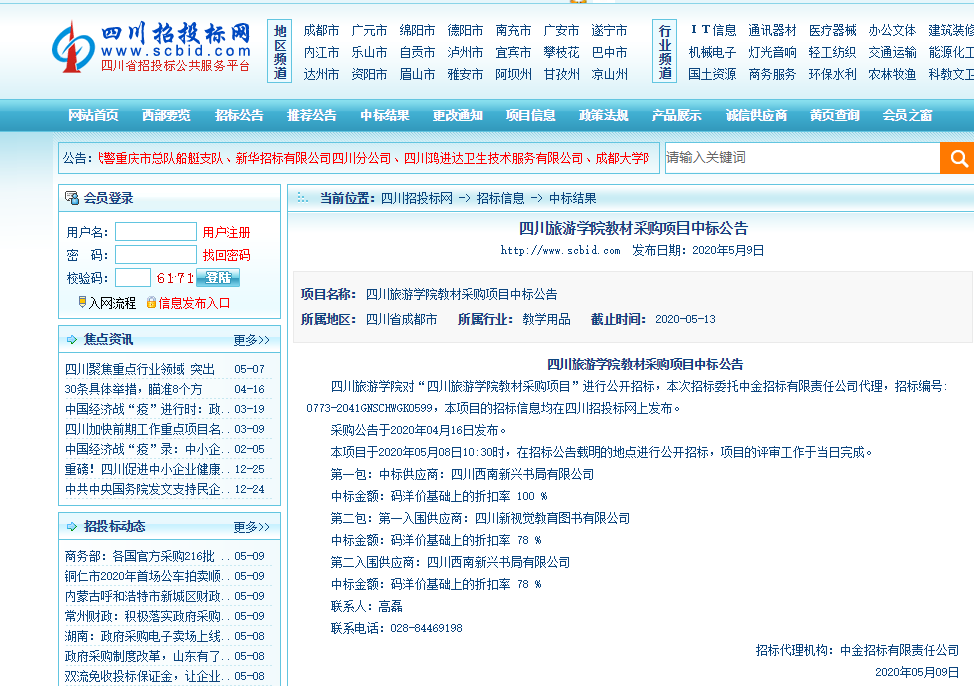Select 乐山市 region link
974x686 pixels.
[369, 52]
